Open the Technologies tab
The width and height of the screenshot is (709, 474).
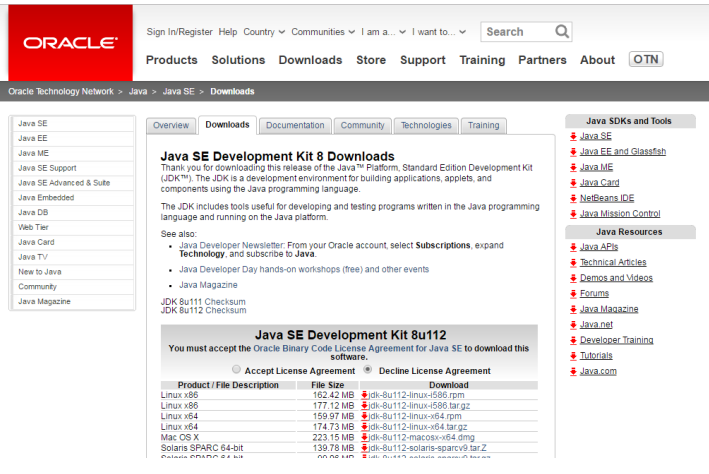(426, 125)
